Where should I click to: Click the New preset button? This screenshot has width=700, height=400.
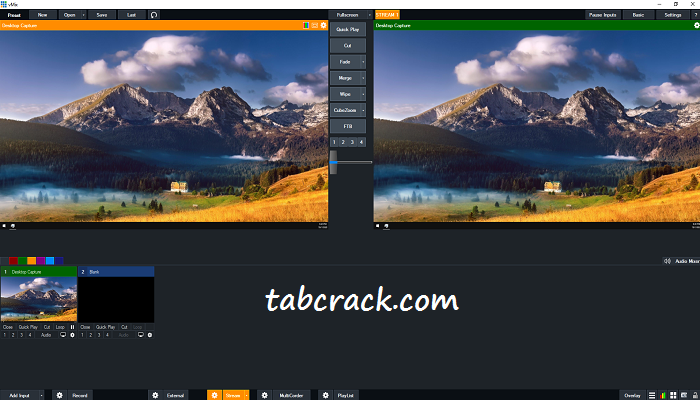(42, 15)
